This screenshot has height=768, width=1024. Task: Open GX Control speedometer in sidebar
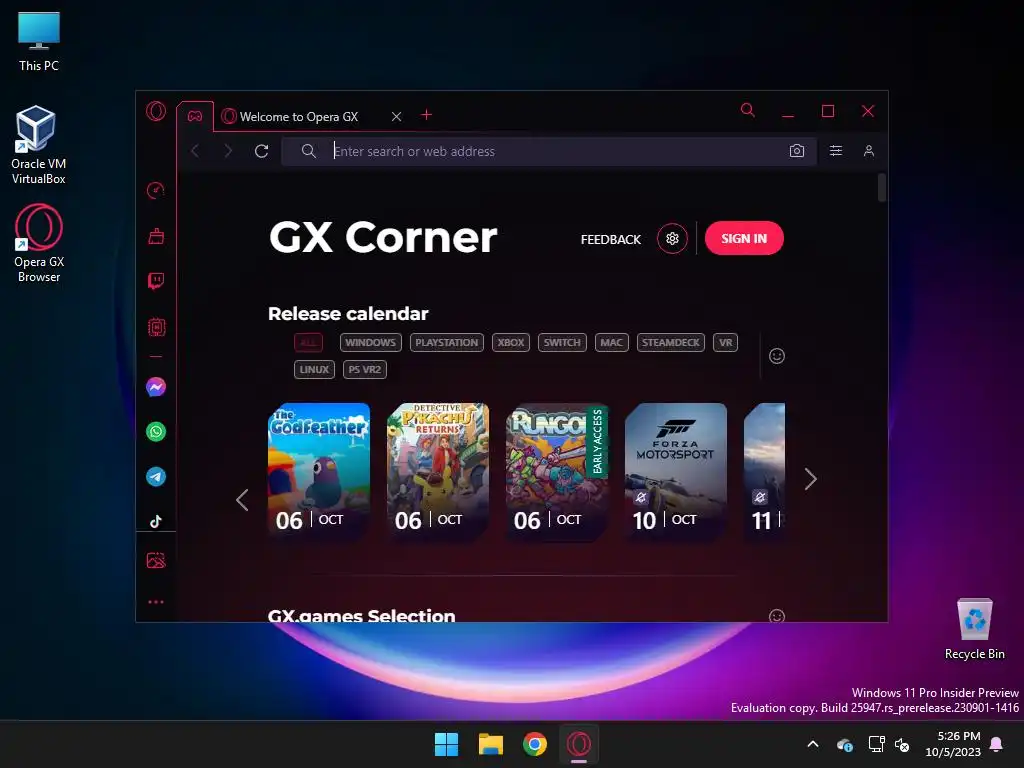155,191
